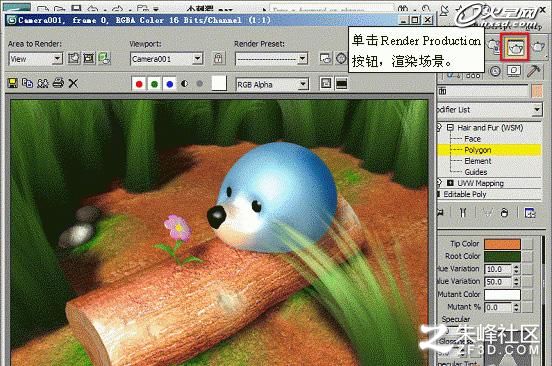This screenshot has height=366, width=552.
Task: Open the RGB Alpha channel dropdown
Action: click(272, 84)
